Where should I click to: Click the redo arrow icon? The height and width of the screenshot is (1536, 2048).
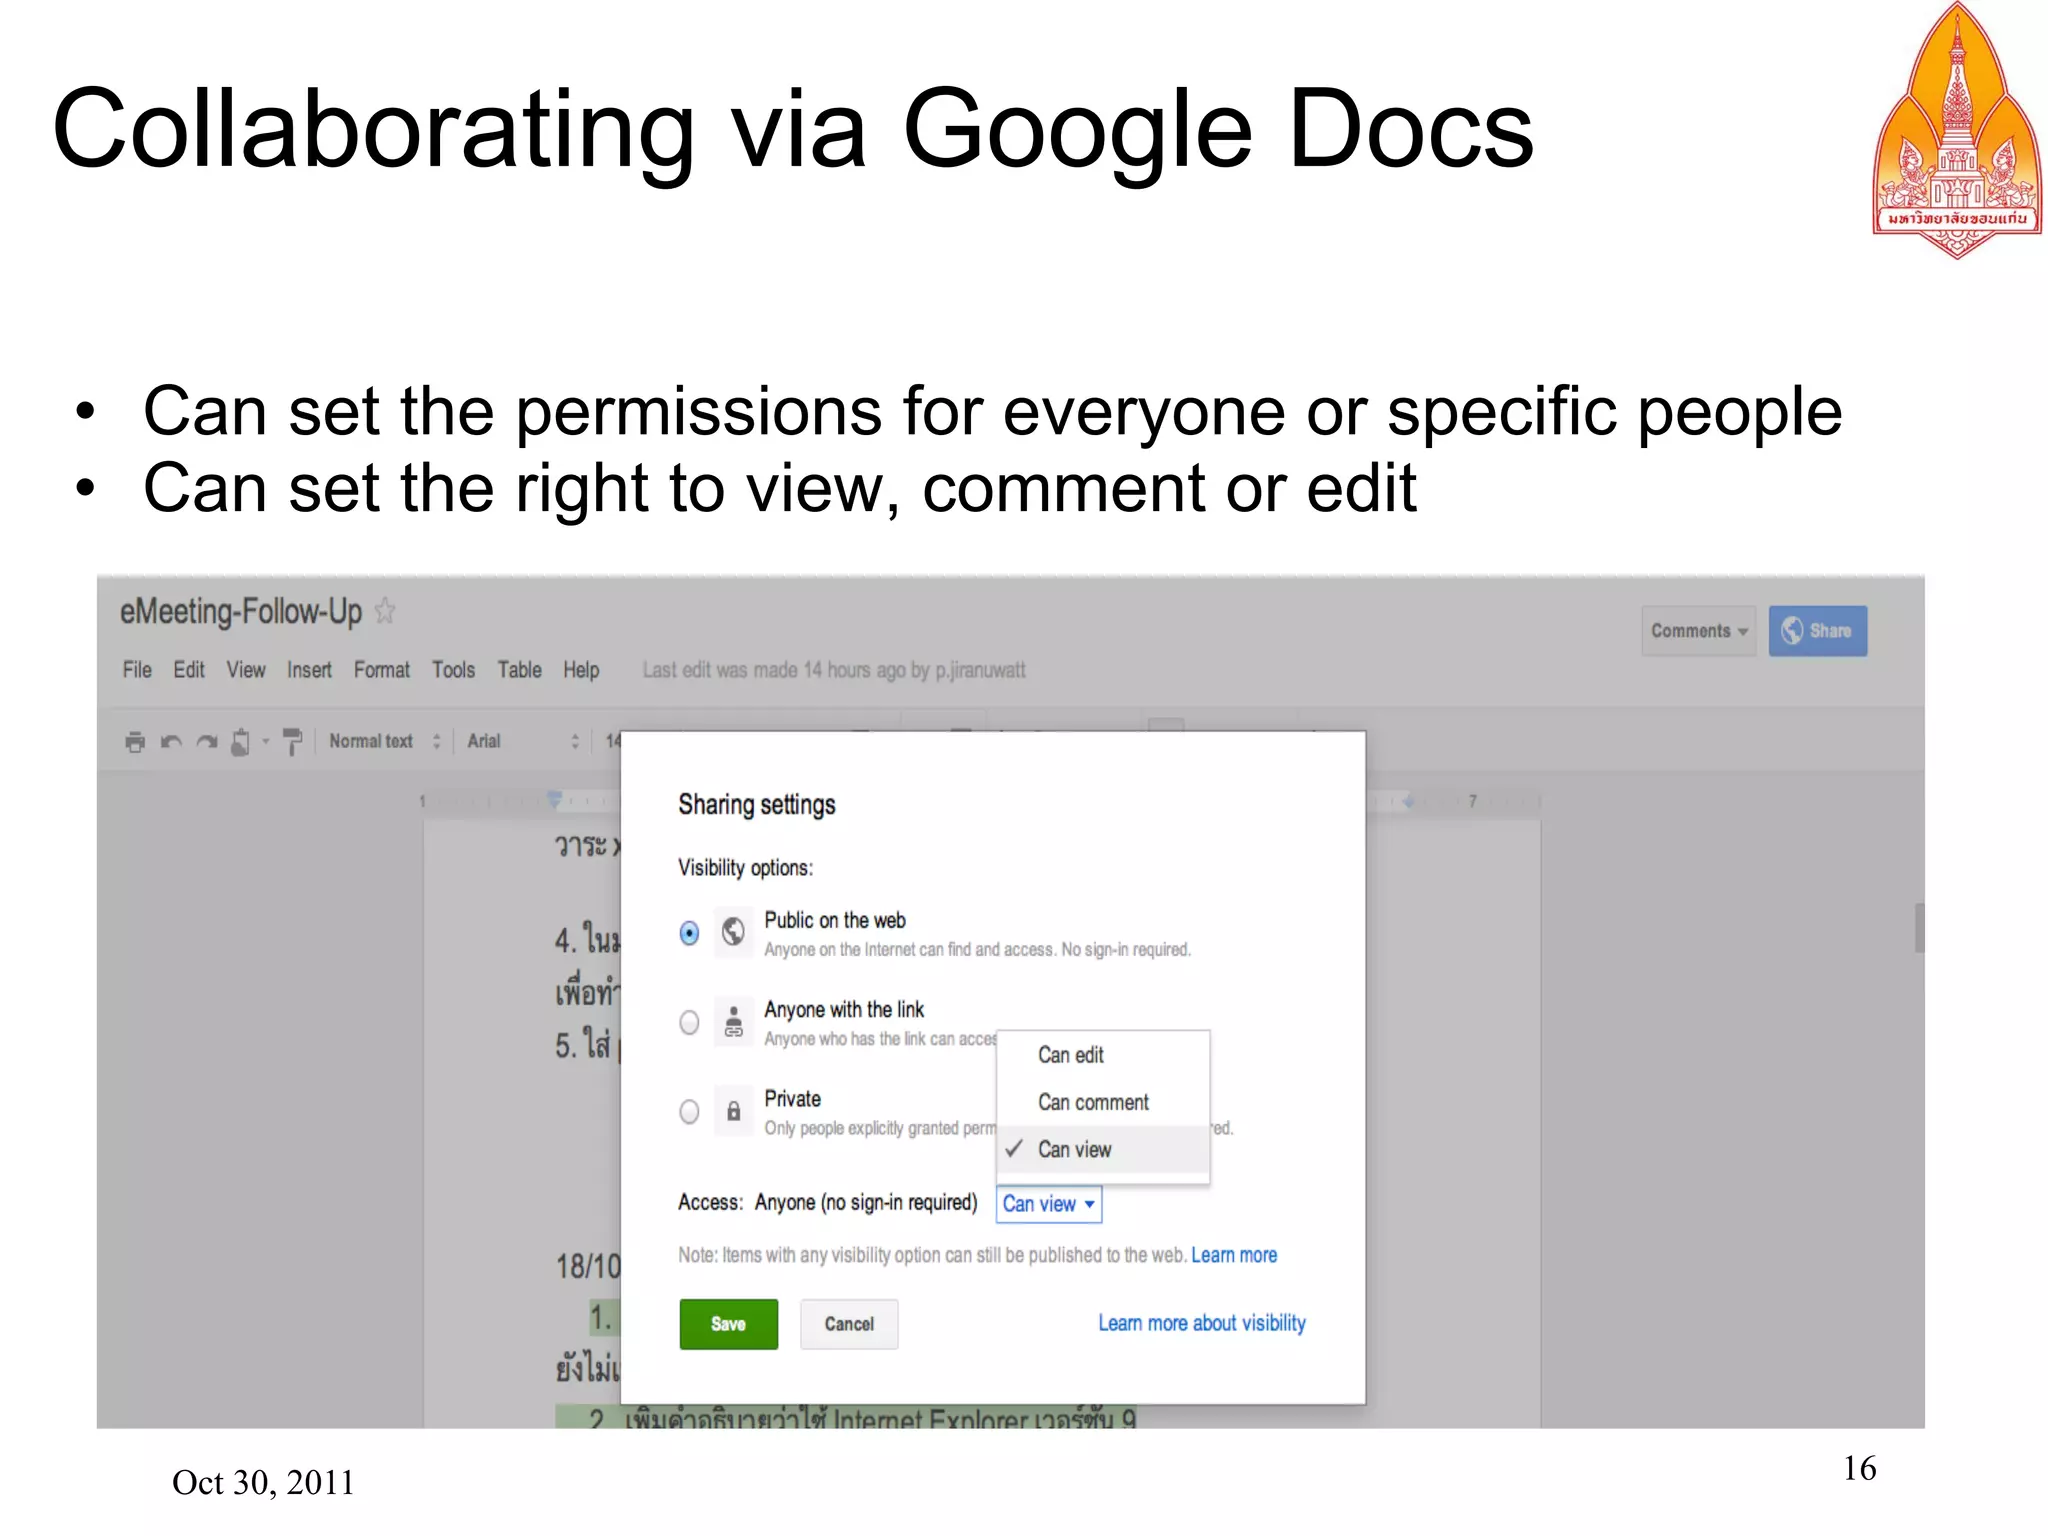coord(207,741)
